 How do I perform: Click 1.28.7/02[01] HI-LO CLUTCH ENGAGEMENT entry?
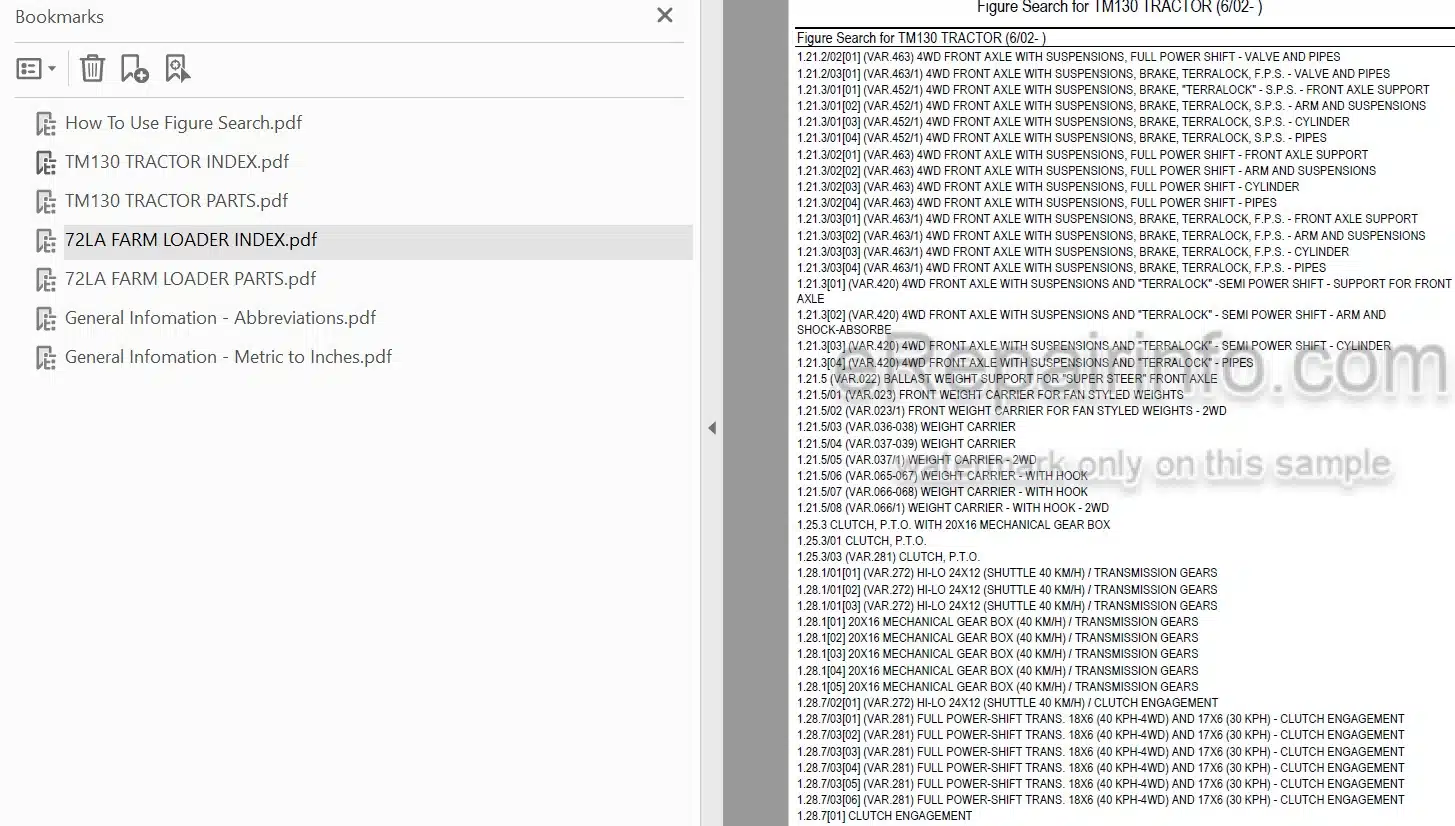1007,703
